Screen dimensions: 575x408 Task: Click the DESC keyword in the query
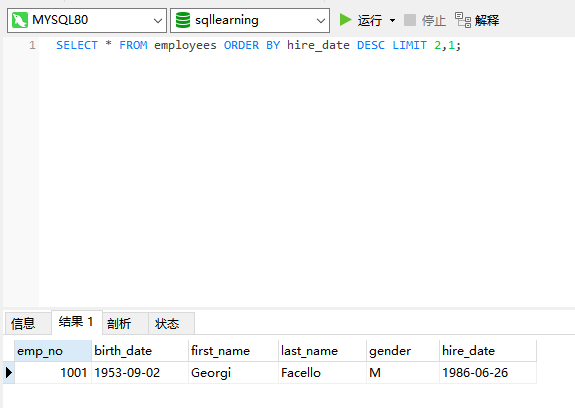(x=371, y=45)
